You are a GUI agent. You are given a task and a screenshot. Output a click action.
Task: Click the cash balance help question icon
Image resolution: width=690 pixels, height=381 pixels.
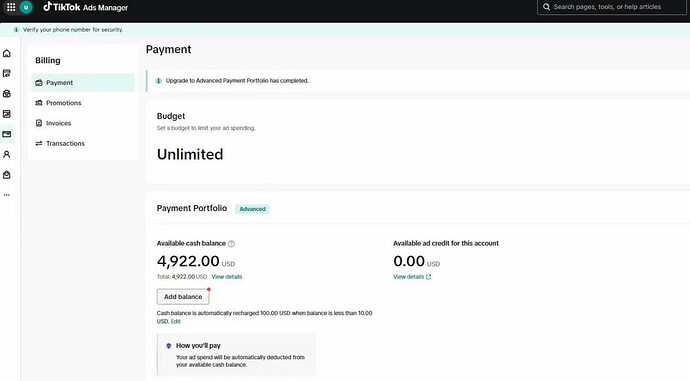click(231, 243)
